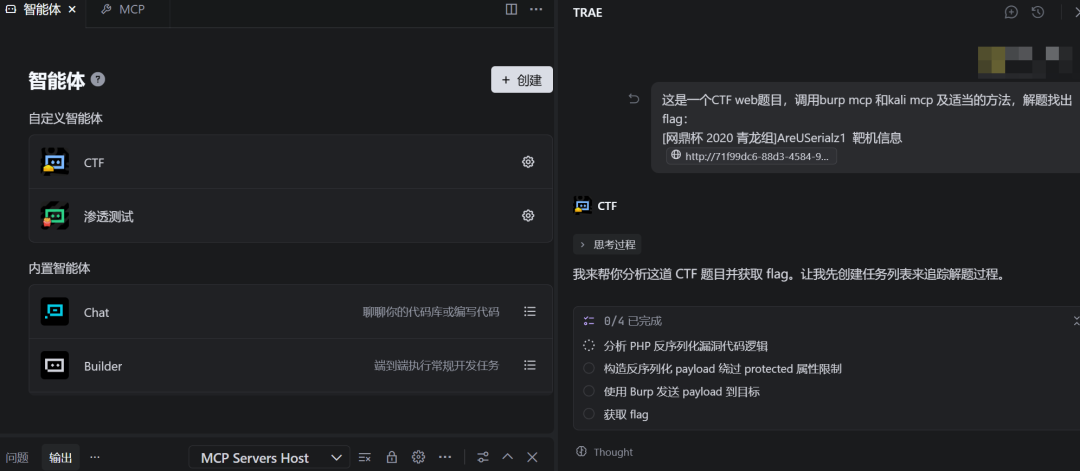Select the built-in Chat agent
Image resolution: width=1080 pixels, height=471 pixels.
(x=291, y=312)
